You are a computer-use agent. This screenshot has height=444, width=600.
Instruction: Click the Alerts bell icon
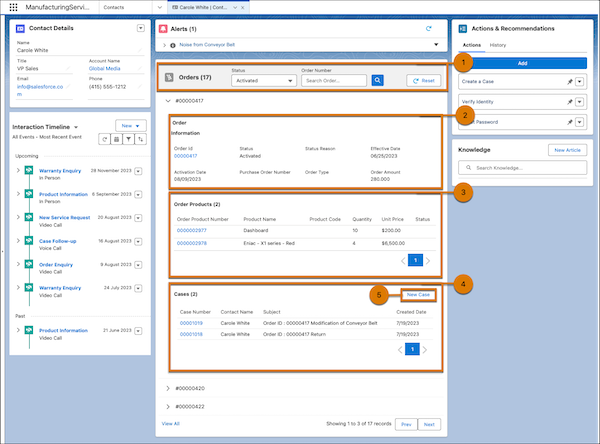click(x=163, y=29)
